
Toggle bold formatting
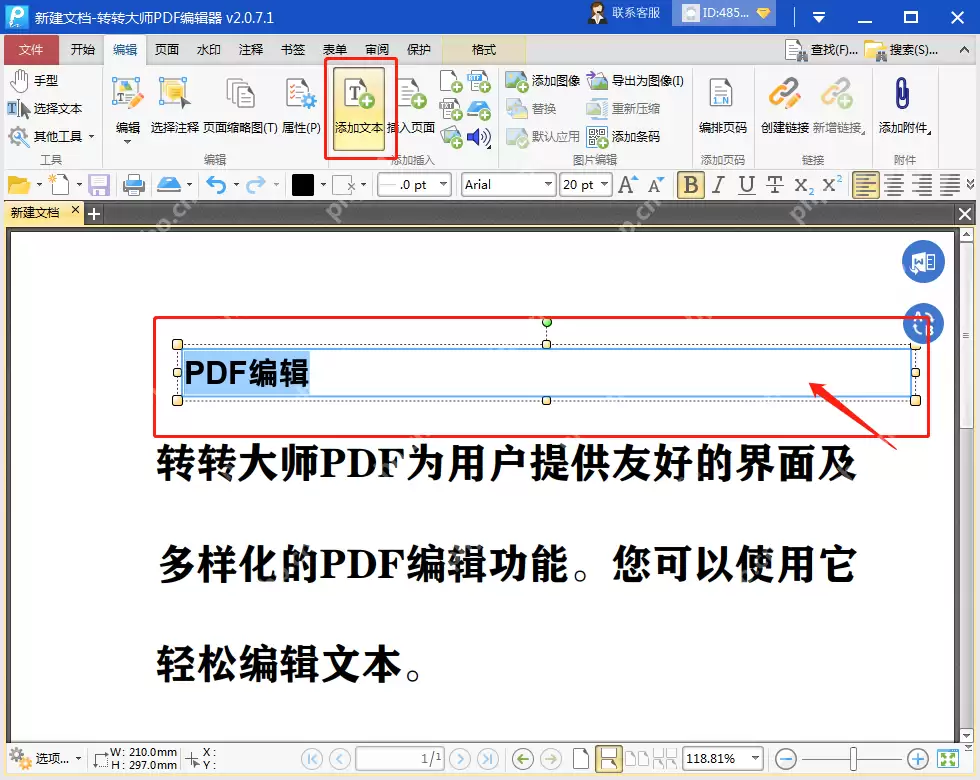(x=690, y=184)
